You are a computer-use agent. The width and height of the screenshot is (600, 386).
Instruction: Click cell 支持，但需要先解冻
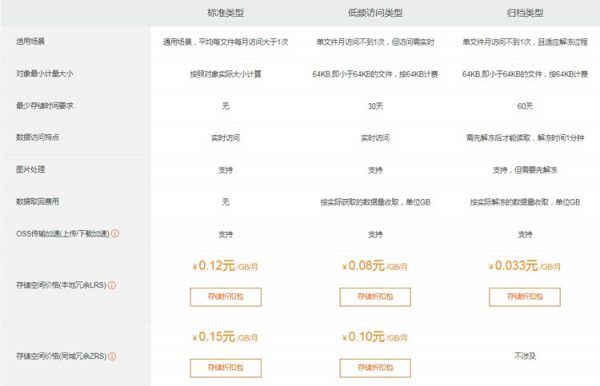pyautogui.click(x=525, y=170)
